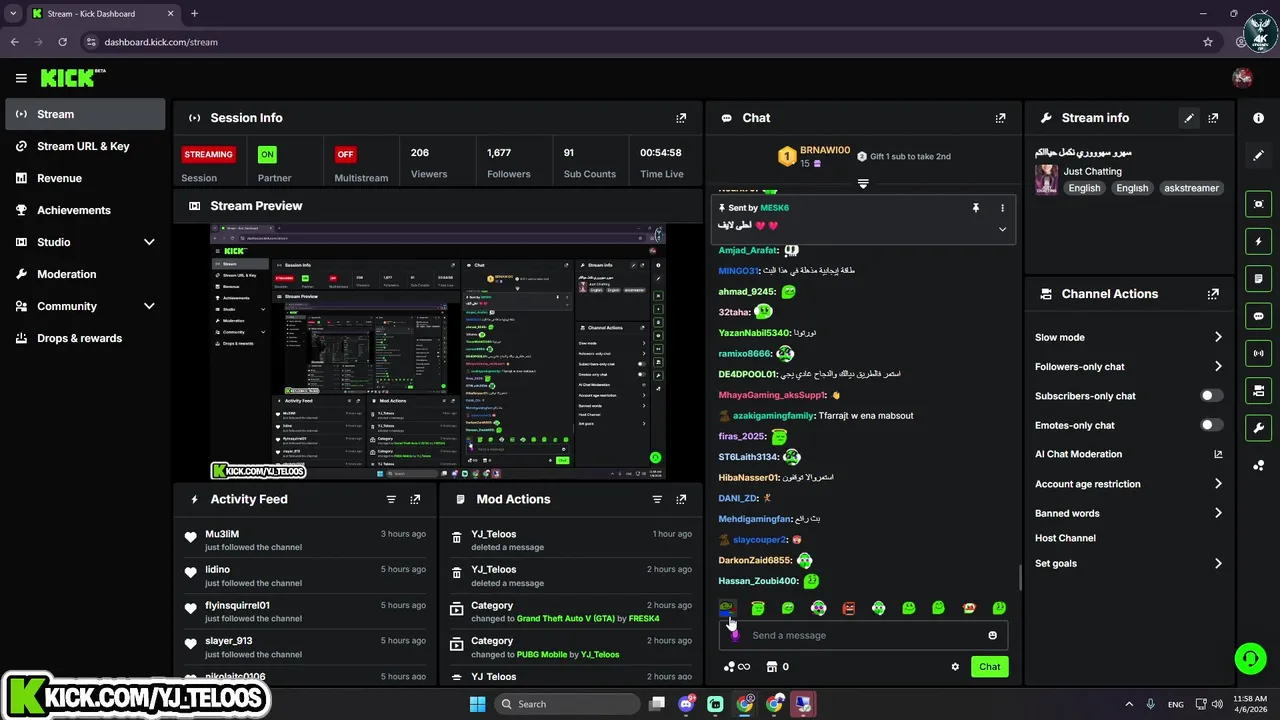Toggle Emotes-only chat switch

[1211, 425]
